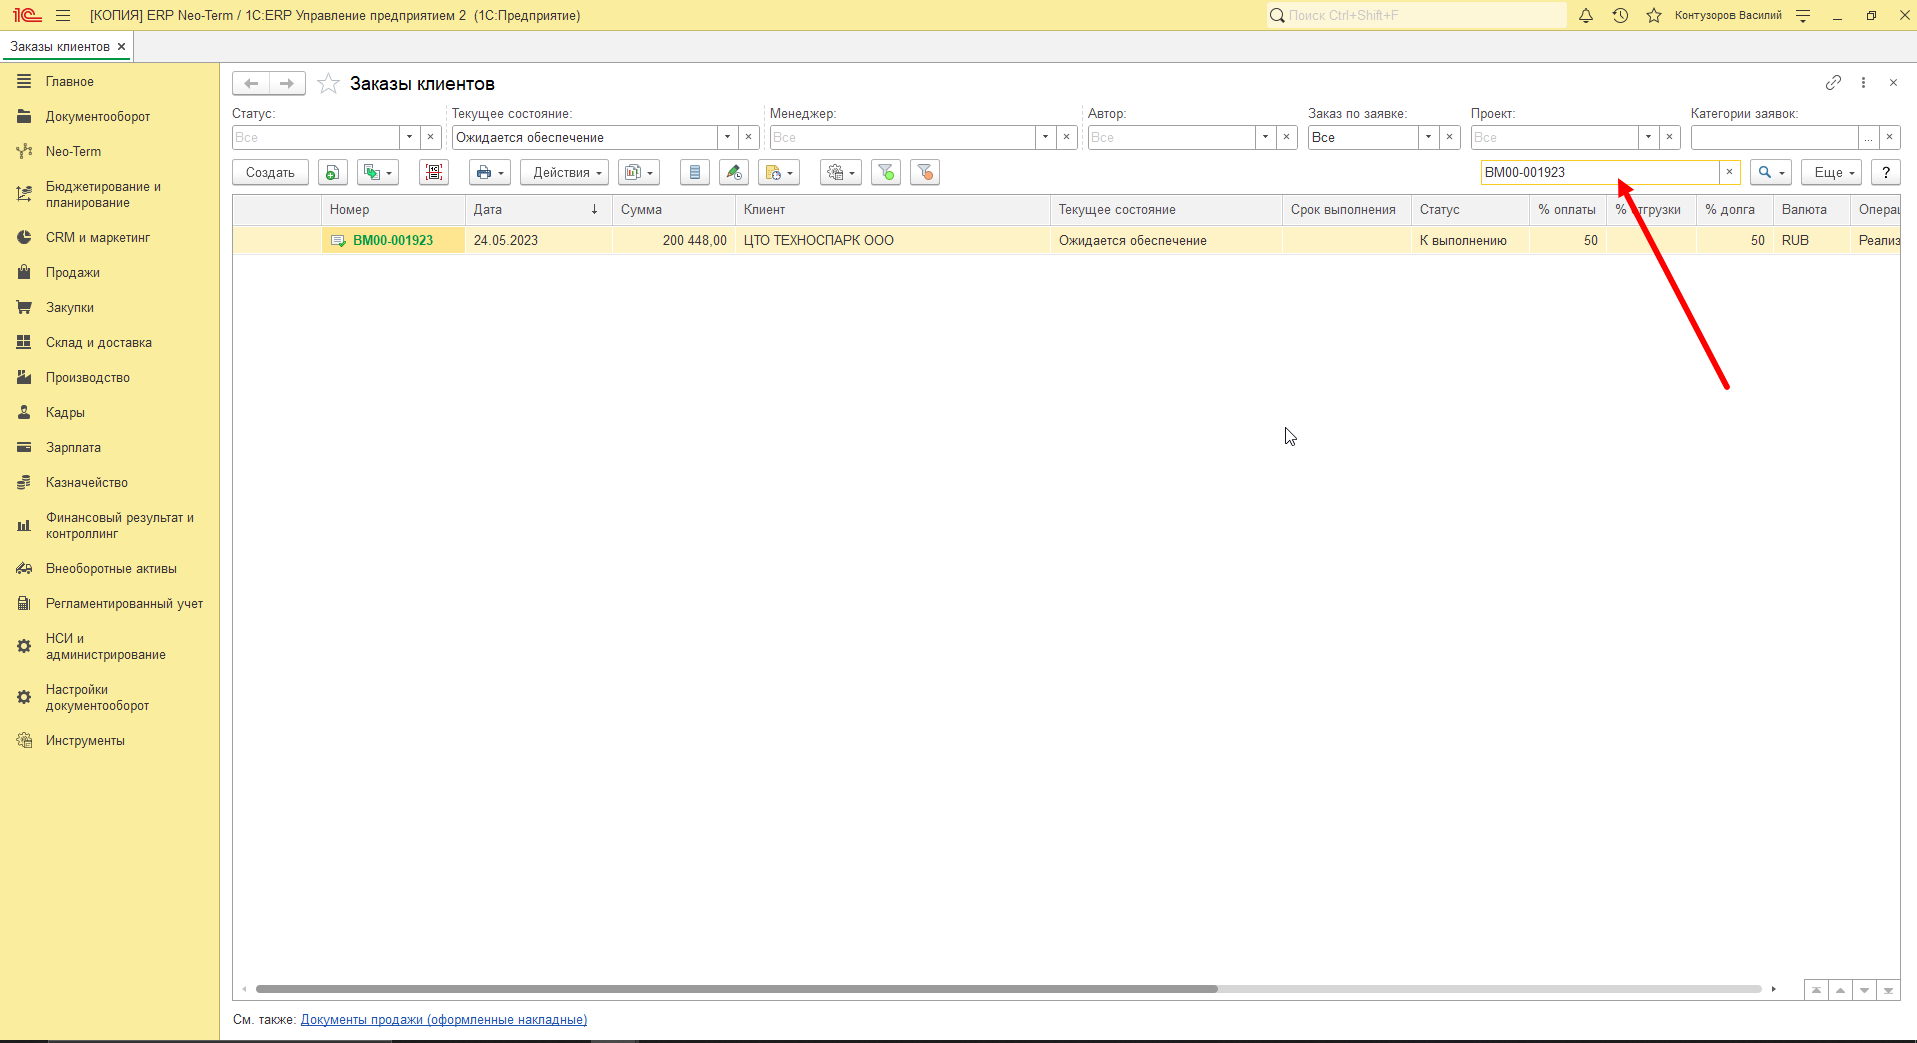Image resolution: width=1917 pixels, height=1043 pixels.
Task: Clear the Менеджер filter
Action: (1066, 137)
